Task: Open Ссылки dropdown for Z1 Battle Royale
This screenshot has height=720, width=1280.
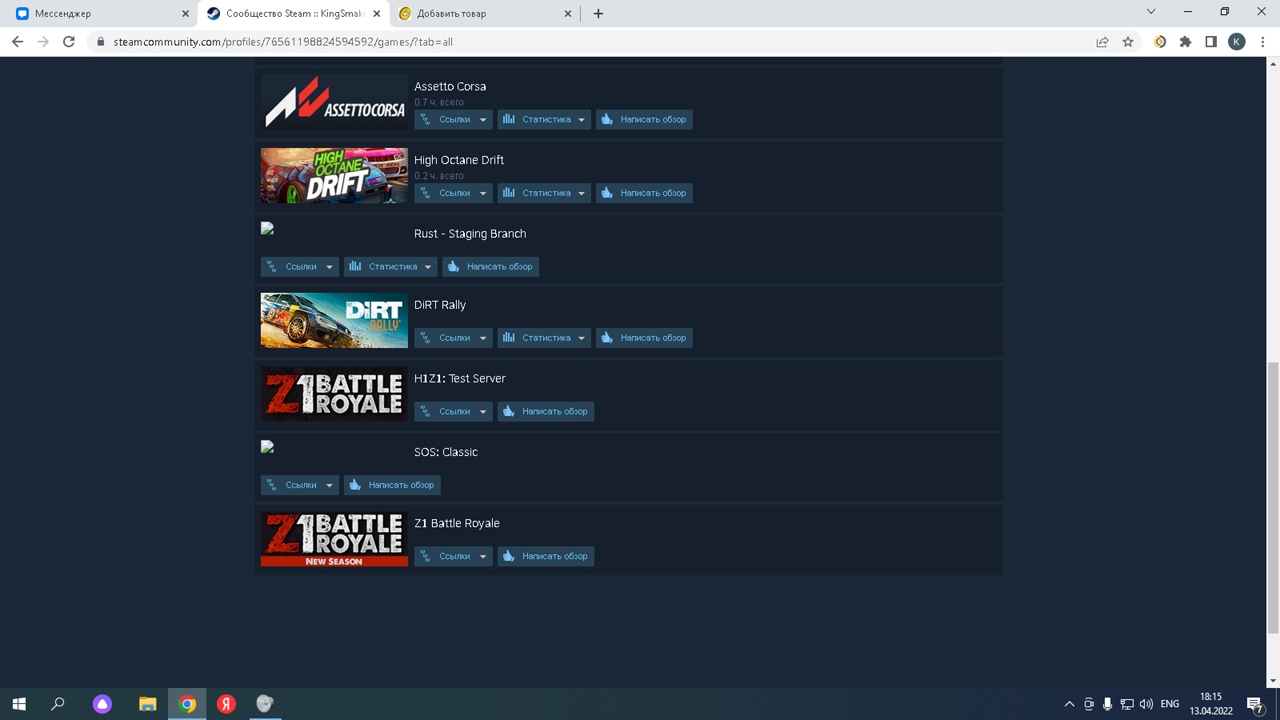Action: [x=453, y=556]
